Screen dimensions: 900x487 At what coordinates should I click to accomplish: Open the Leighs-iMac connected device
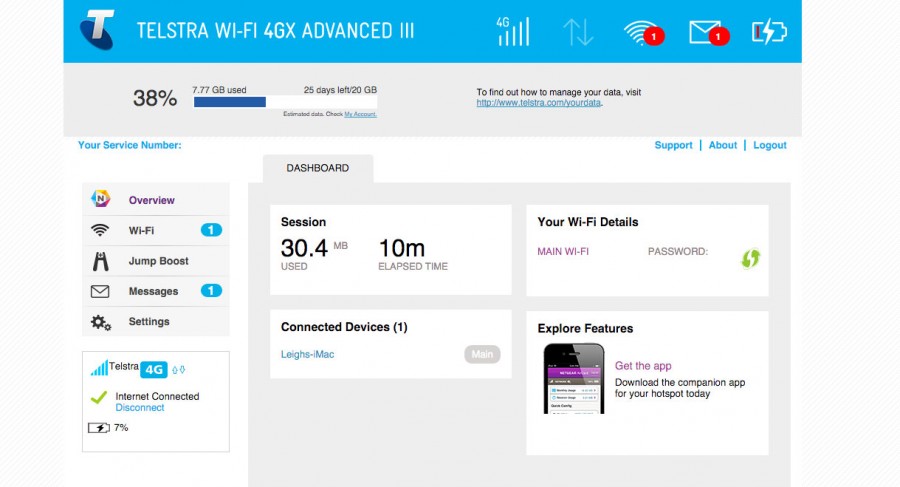307,354
